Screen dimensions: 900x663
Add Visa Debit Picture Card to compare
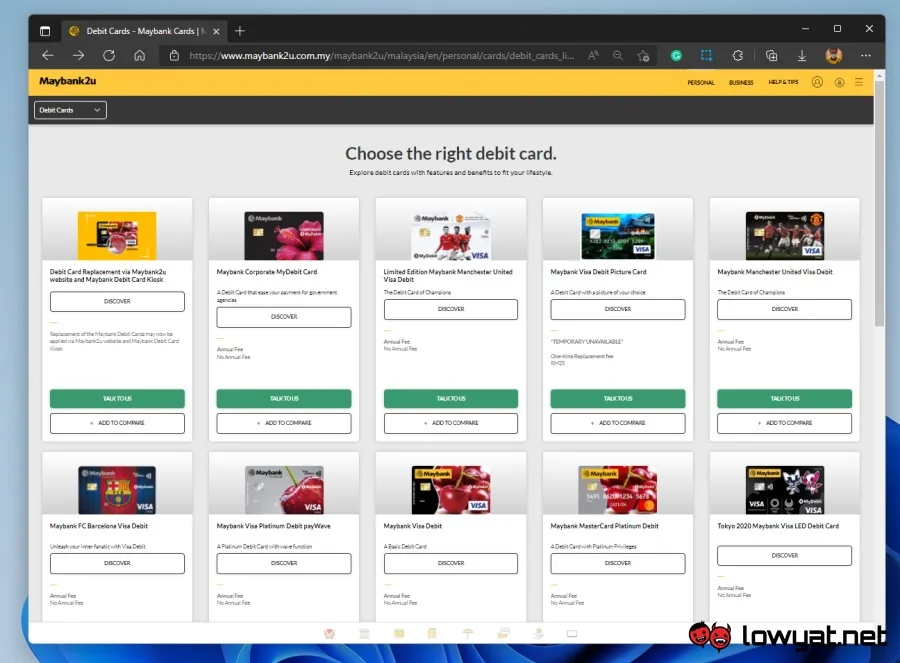pyautogui.click(x=618, y=423)
